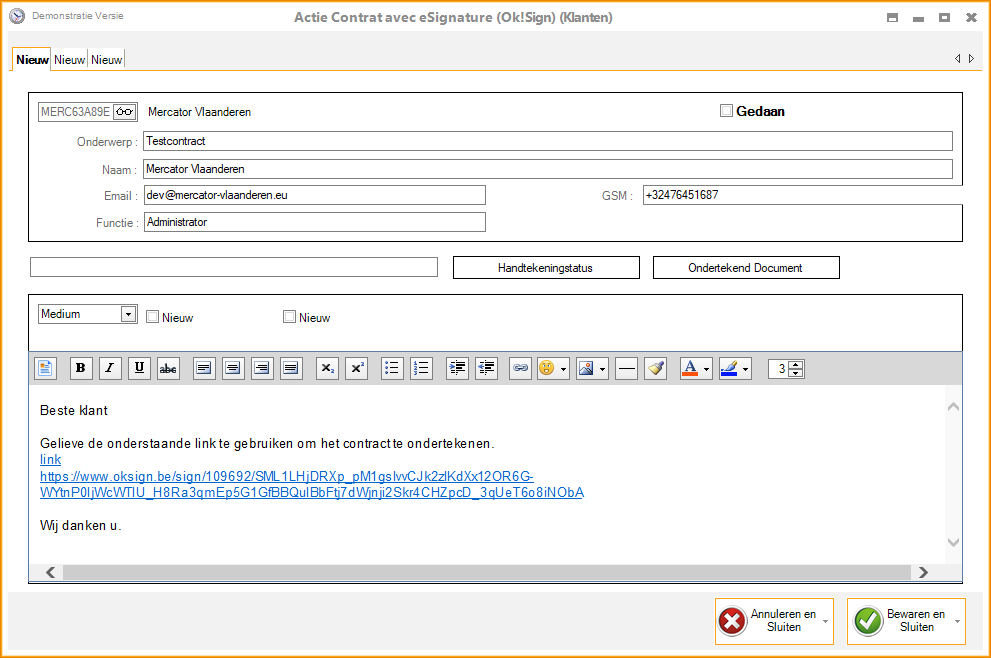
Task: Insert a bulleted list
Action: (x=392, y=368)
